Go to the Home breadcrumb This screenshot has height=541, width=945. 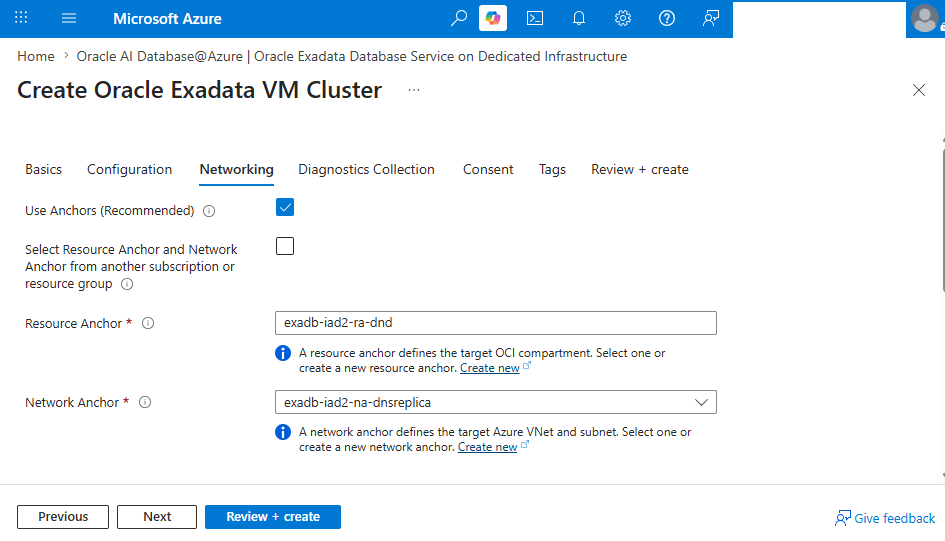coord(36,57)
